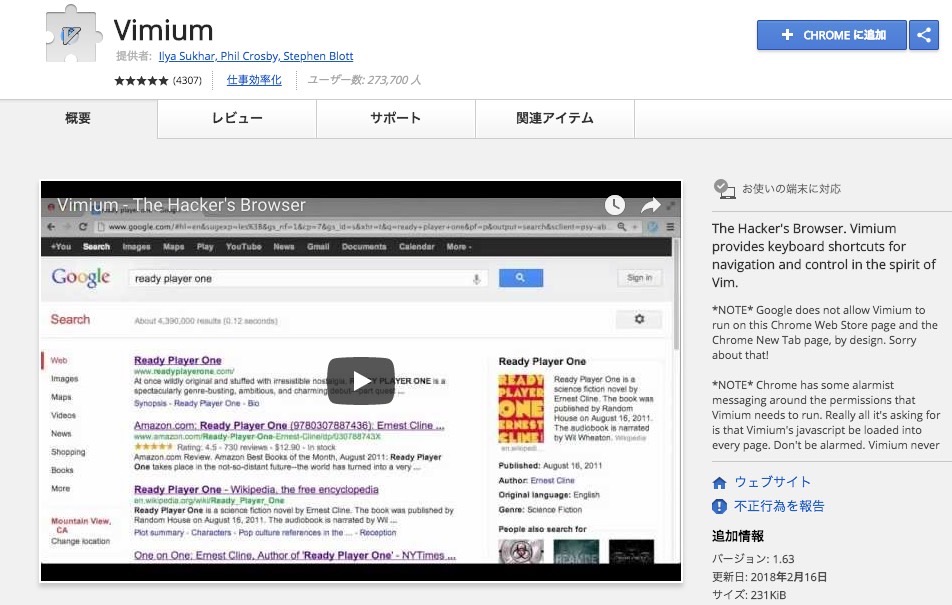
Task: Click the Ready Player One search result link
Action: [x=177, y=360]
